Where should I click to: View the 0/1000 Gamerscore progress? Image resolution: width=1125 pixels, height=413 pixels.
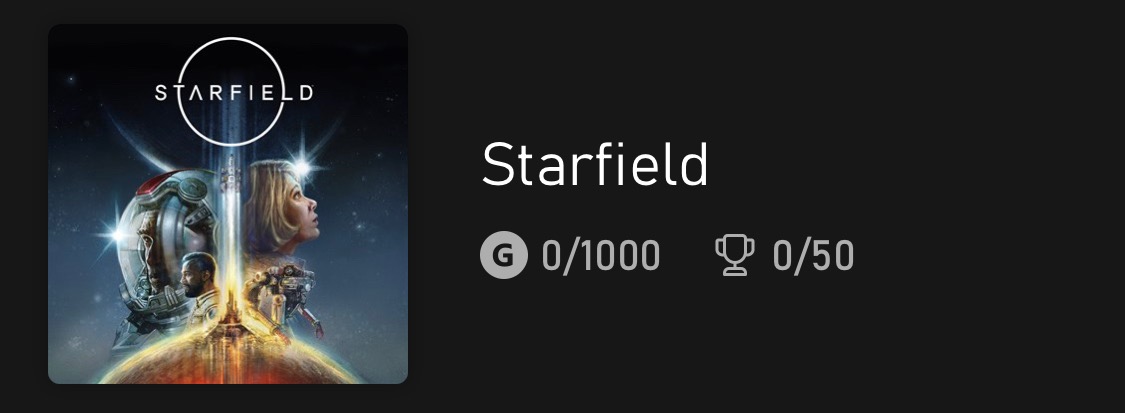pyautogui.click(x=601, y=255)
